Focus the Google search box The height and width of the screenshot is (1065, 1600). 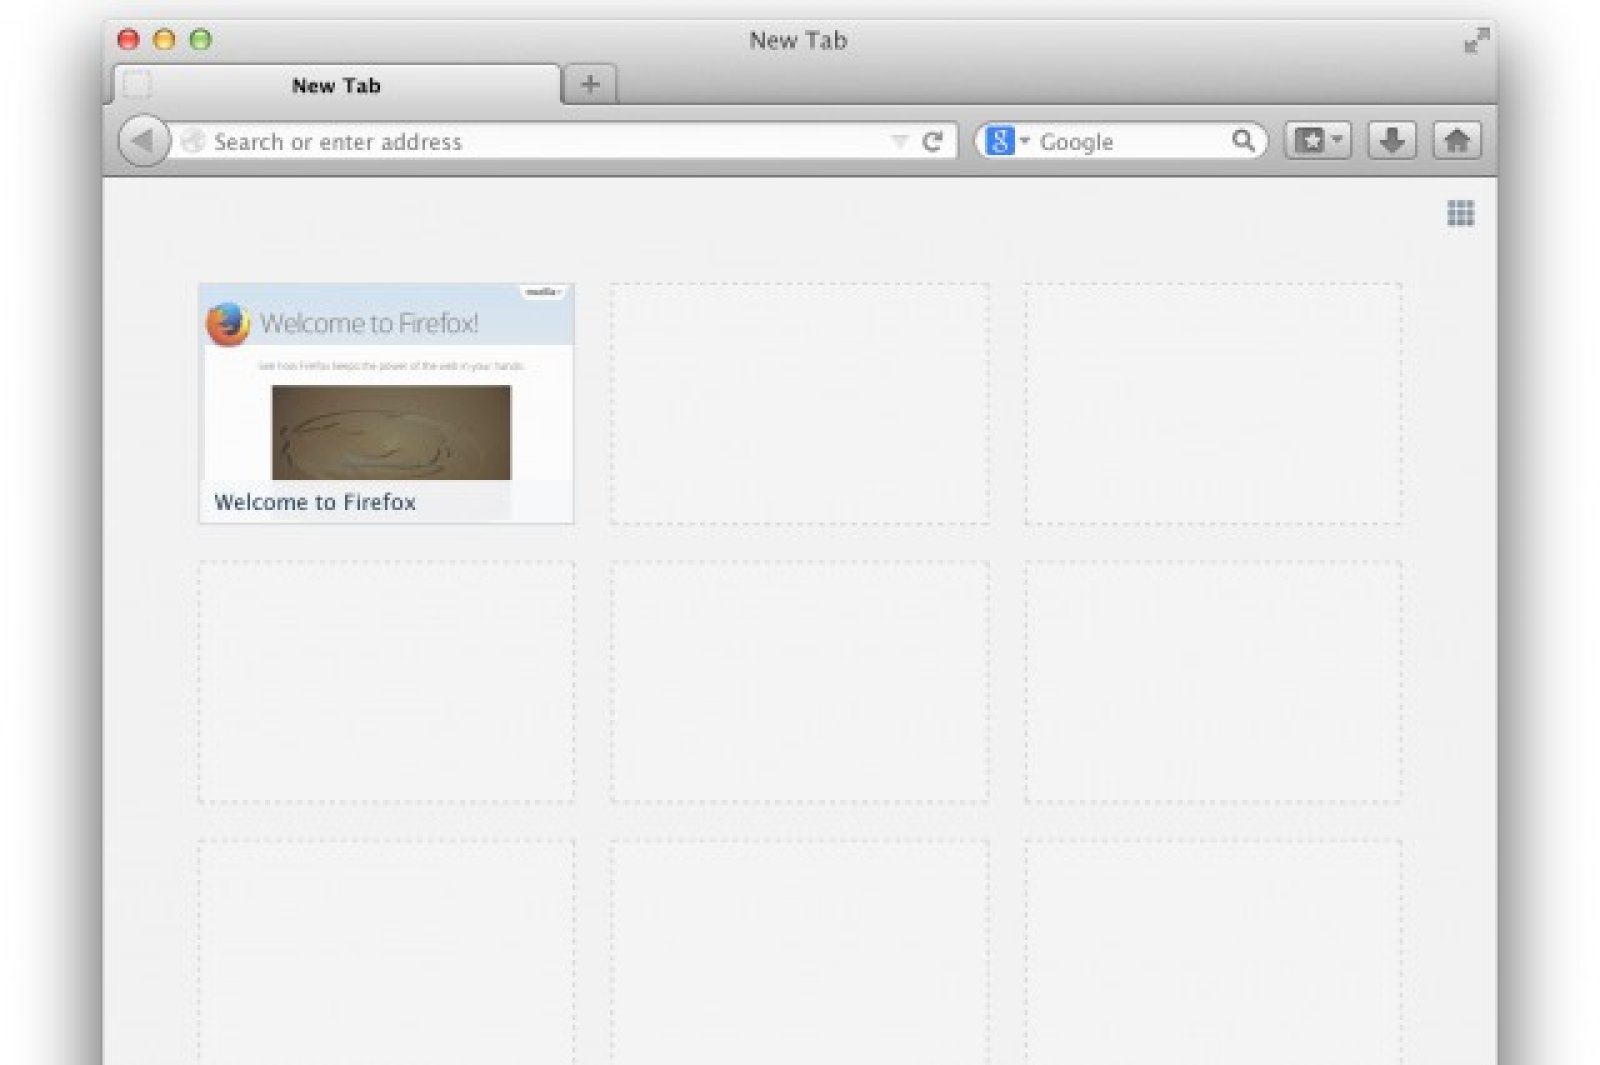[x=1130, y=142]
